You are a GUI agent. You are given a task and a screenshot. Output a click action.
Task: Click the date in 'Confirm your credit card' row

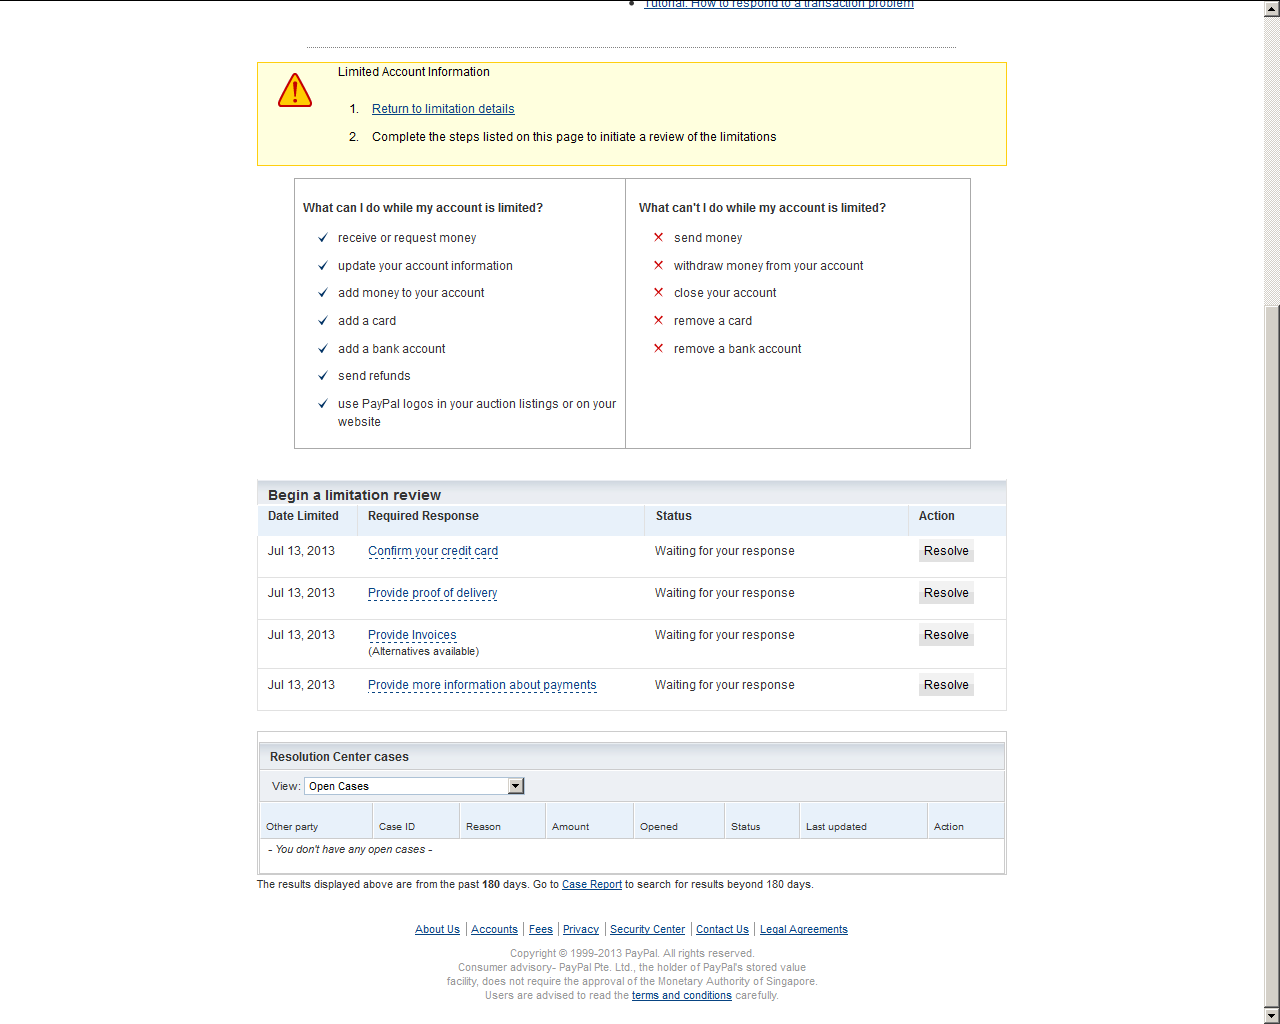[x=301, y=551]
